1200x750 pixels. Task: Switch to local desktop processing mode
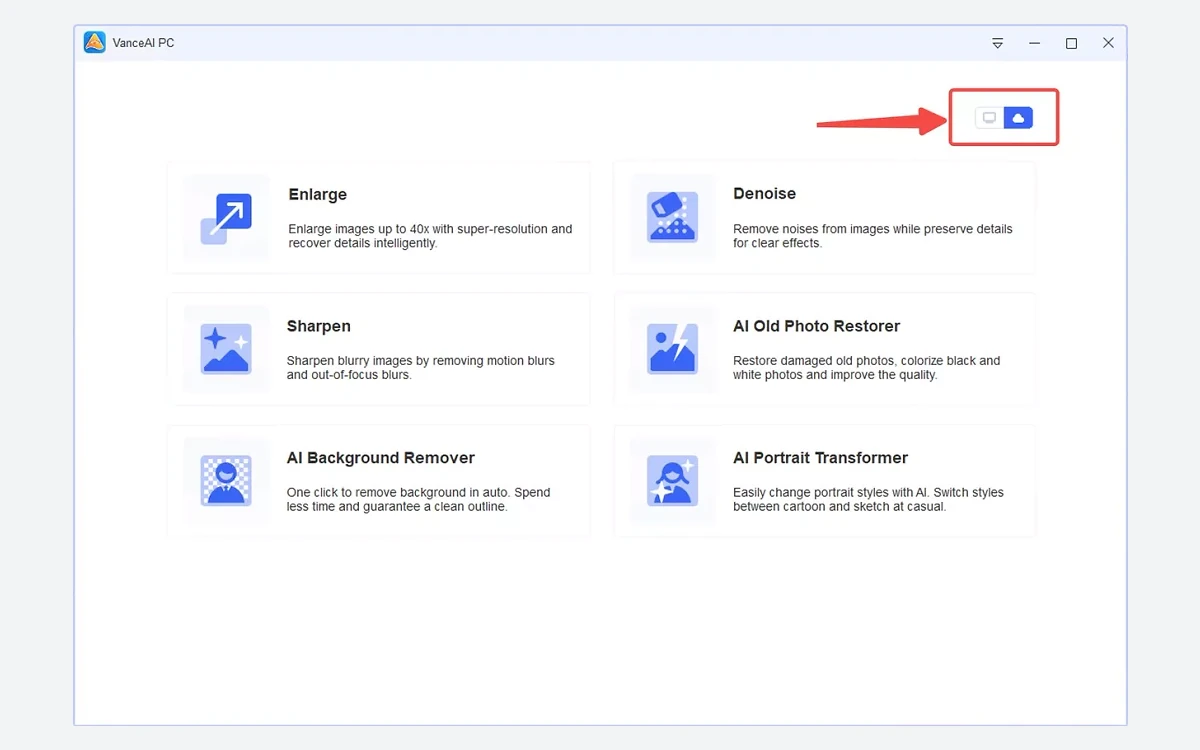(990, 118)
